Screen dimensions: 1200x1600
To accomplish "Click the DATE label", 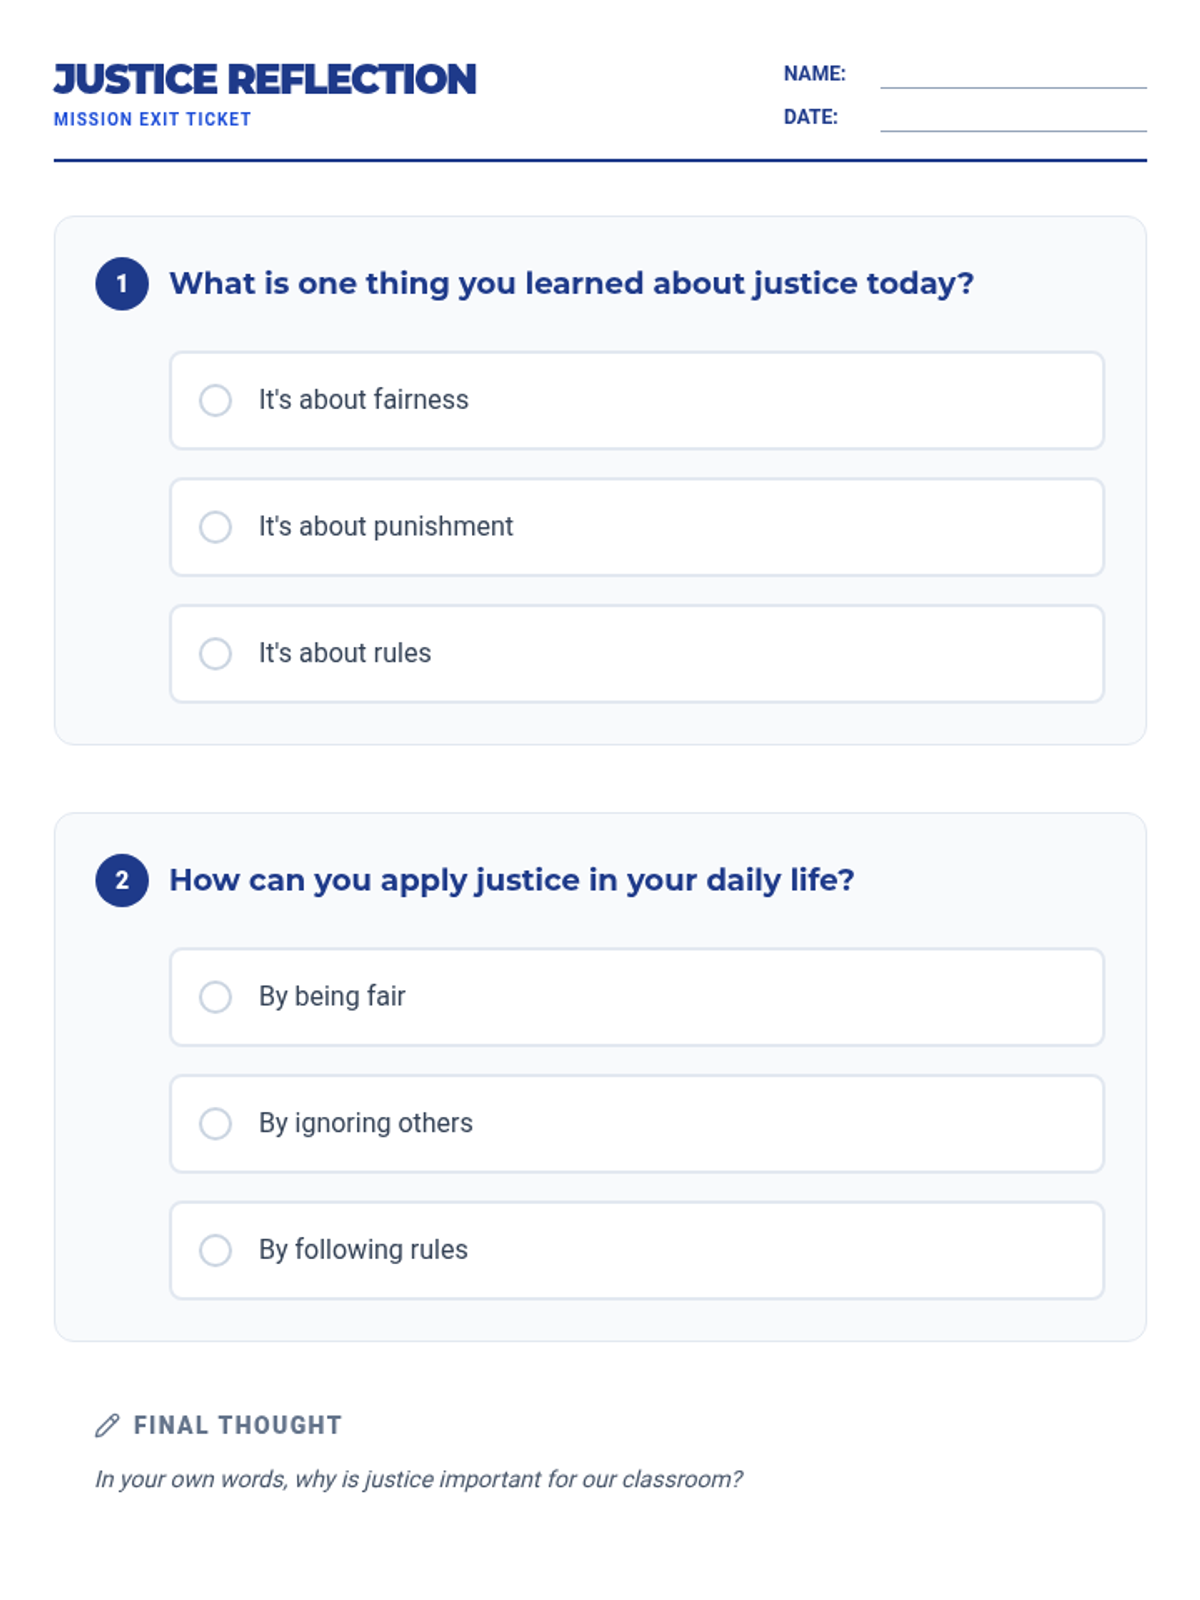I will (810, 117).
